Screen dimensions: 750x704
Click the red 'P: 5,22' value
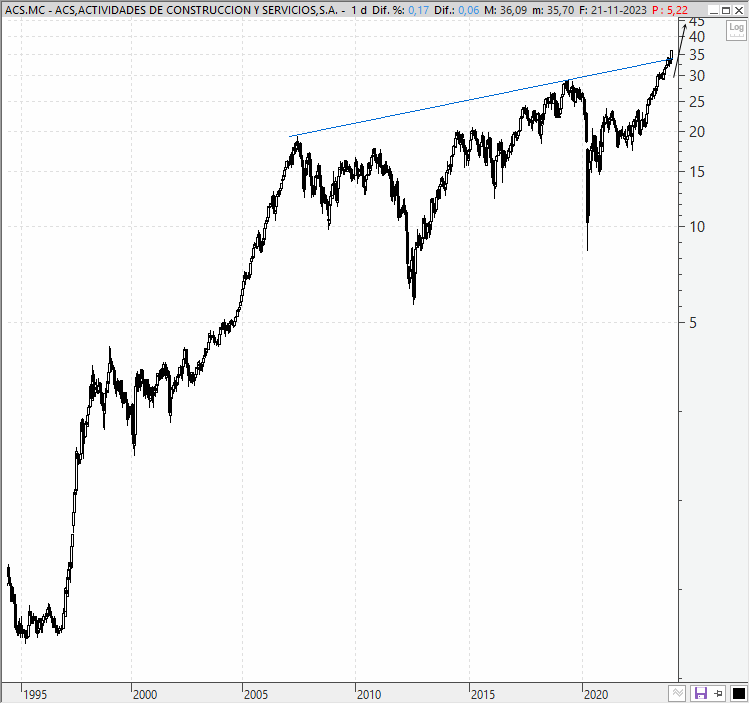point(670,10)
